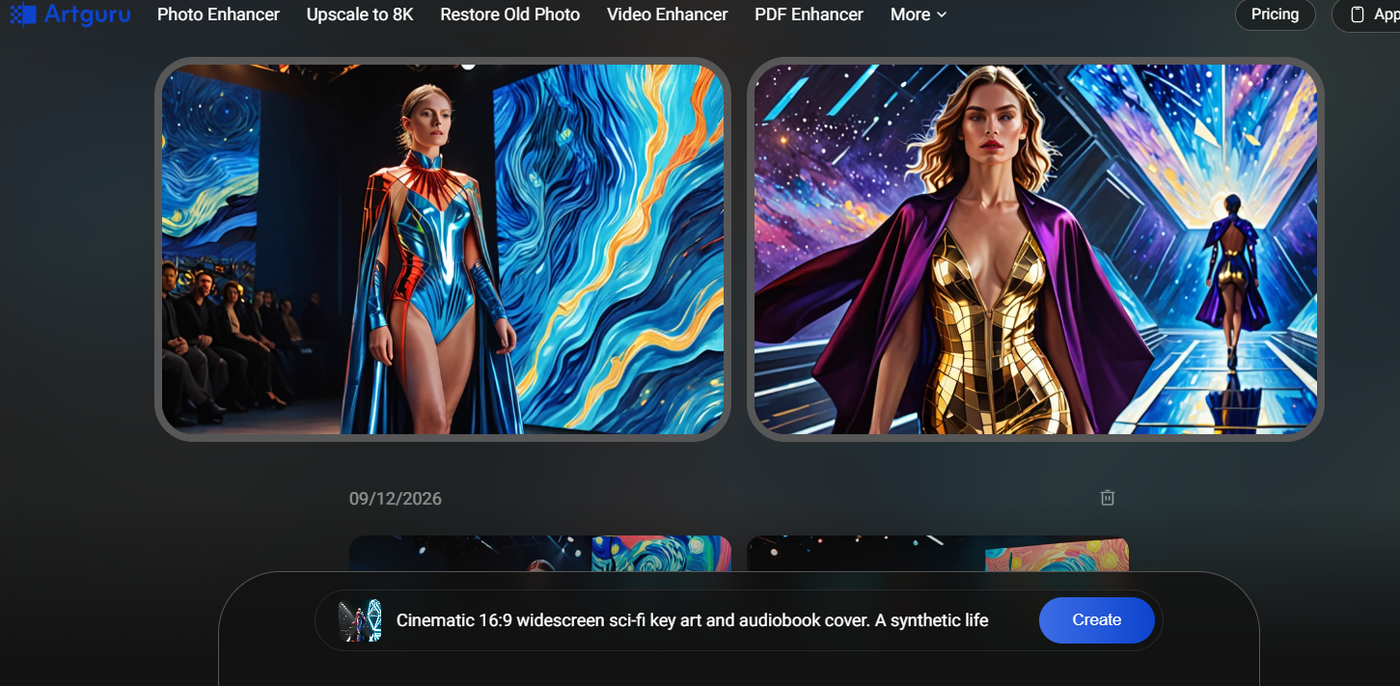Viewport: 1400px width, 686px height.
Task: Open the Video Enhancer page
Action: point(667,15)
